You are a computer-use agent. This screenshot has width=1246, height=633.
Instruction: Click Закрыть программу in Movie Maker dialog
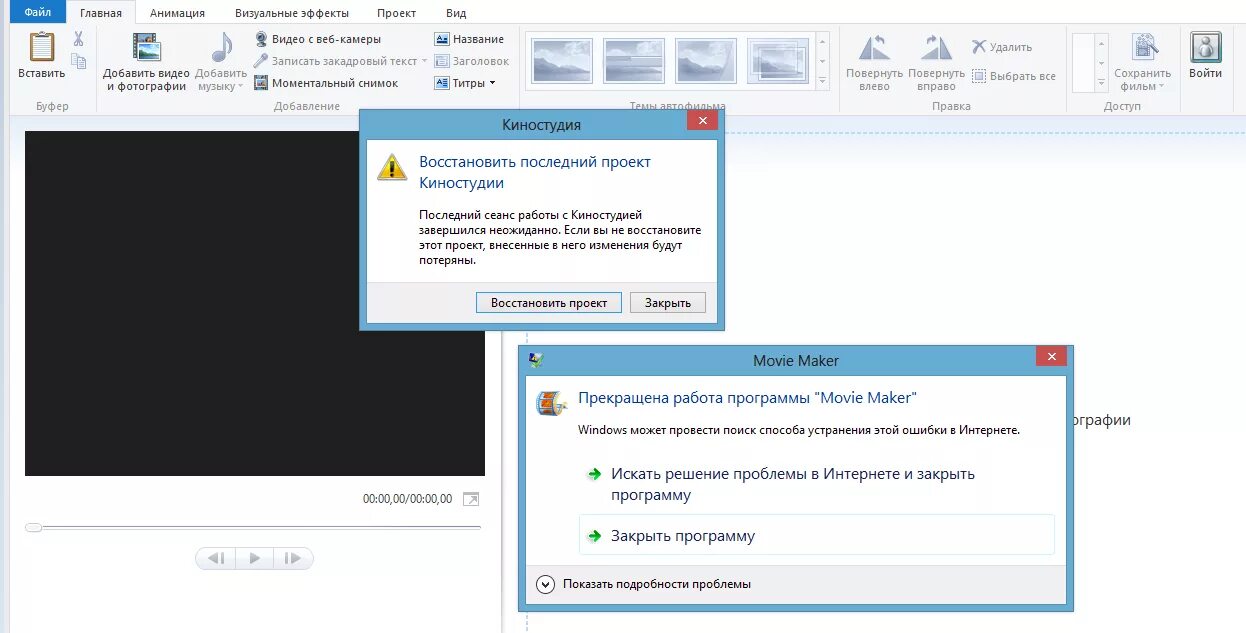[817, 535]
